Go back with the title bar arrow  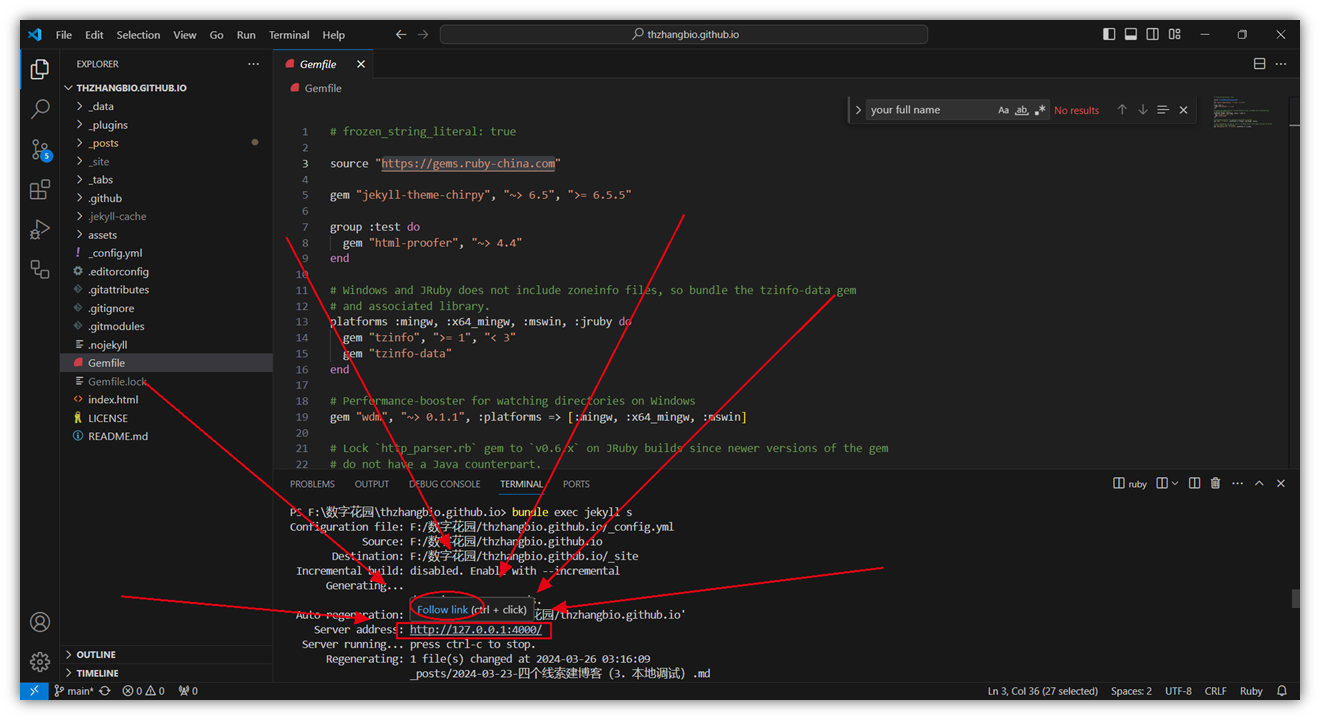click(x=401, y=34)
